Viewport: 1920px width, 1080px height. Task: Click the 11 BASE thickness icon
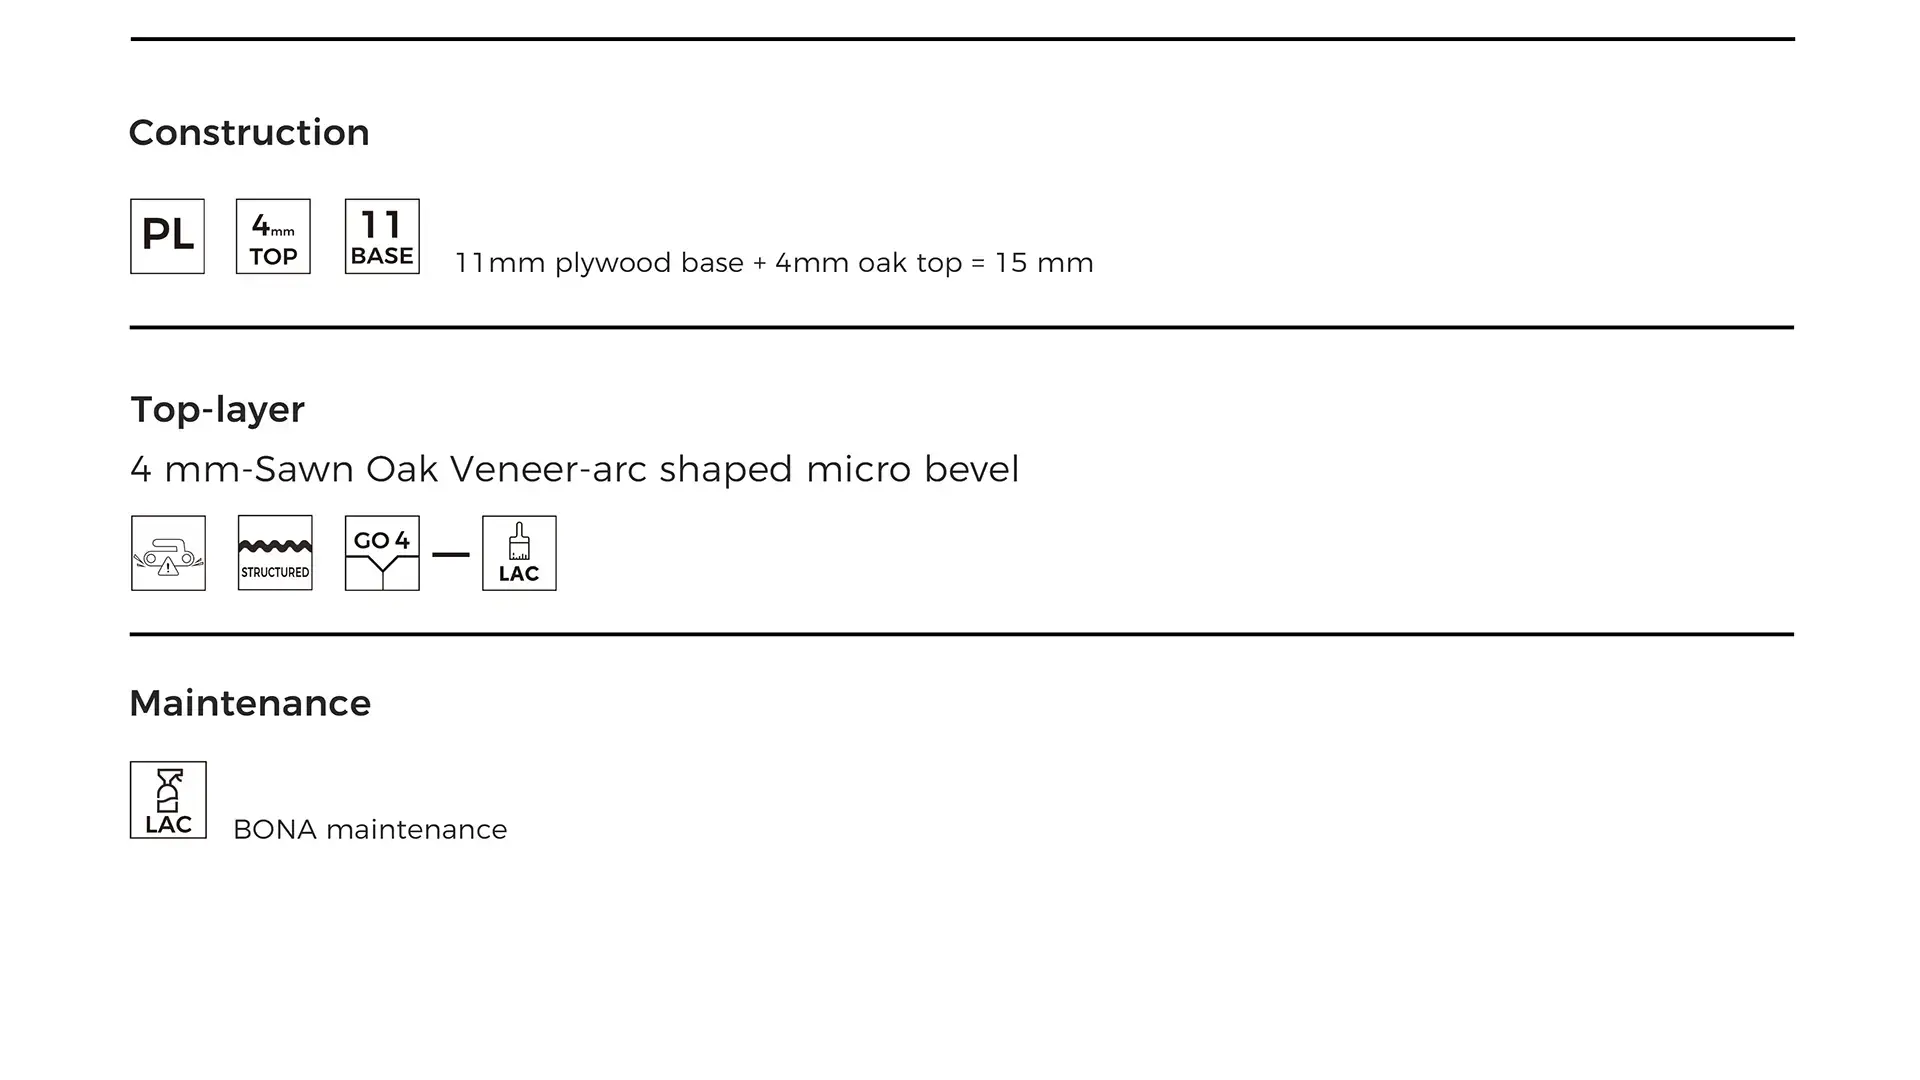tap(382, 236)
